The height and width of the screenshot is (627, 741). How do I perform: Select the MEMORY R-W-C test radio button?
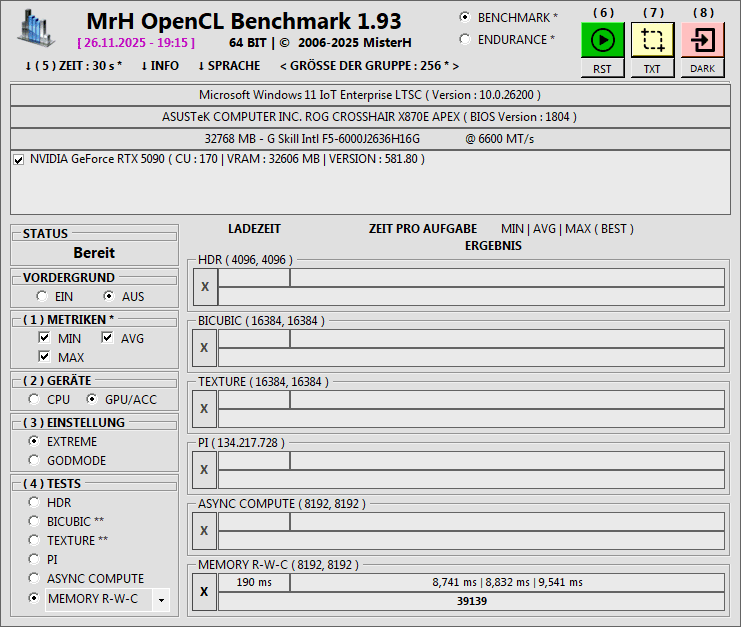(34, 598)
